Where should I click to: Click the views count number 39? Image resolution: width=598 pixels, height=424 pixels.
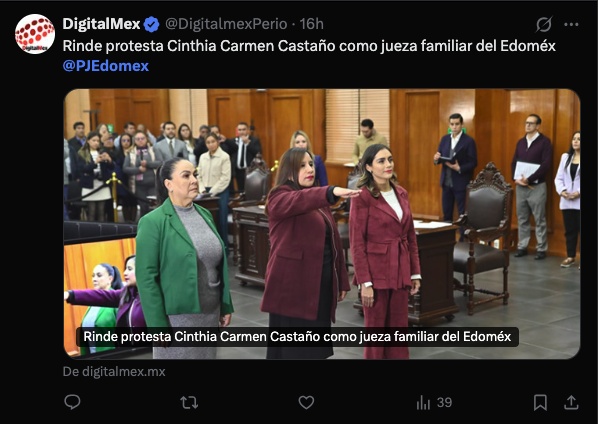coord(444,402)
